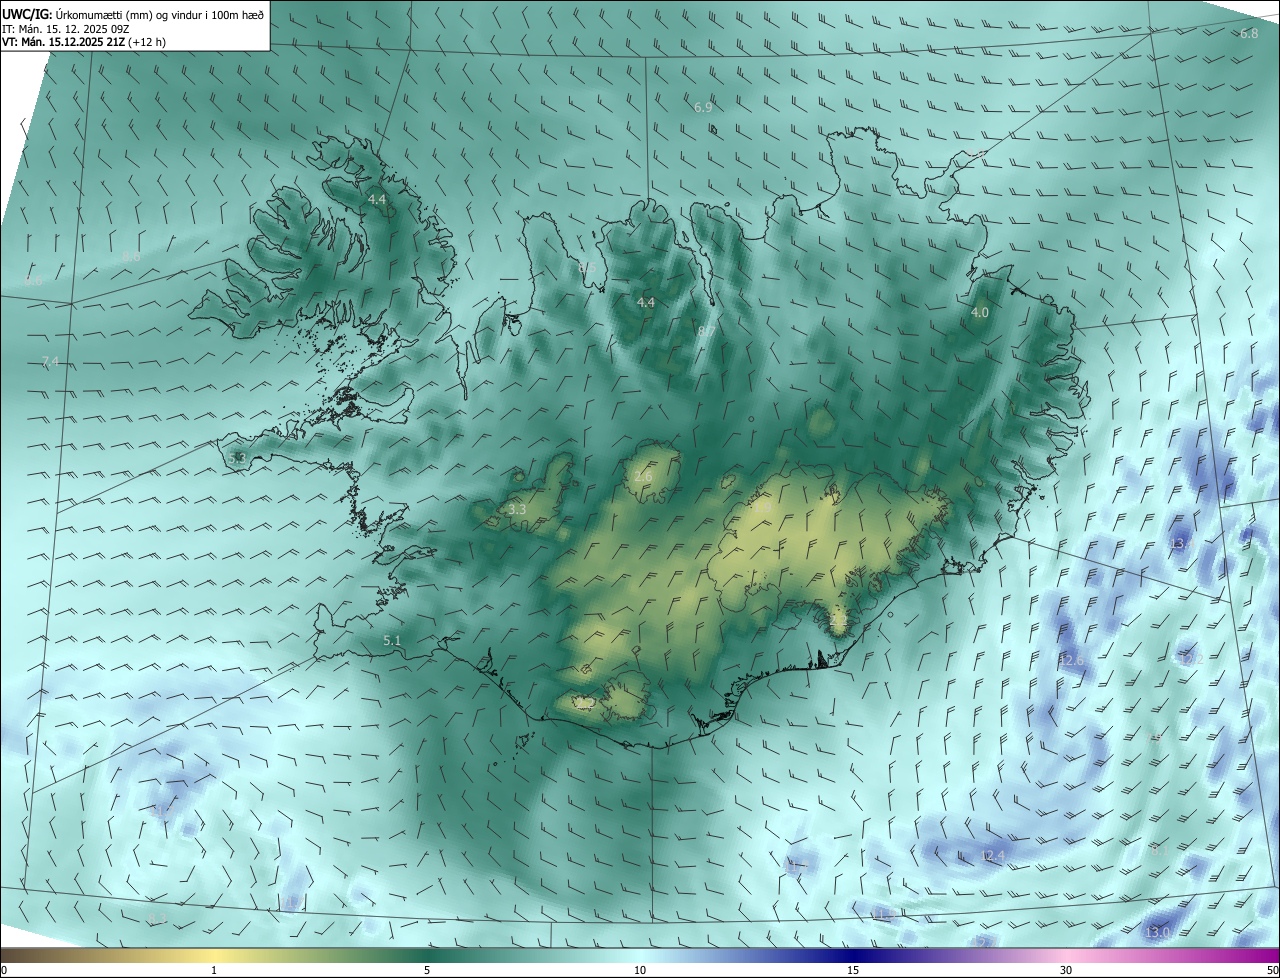Screen dimensions: 1280x978
Task: Click the 8.1 value label on the map
Action: [x=1159, y=850]
